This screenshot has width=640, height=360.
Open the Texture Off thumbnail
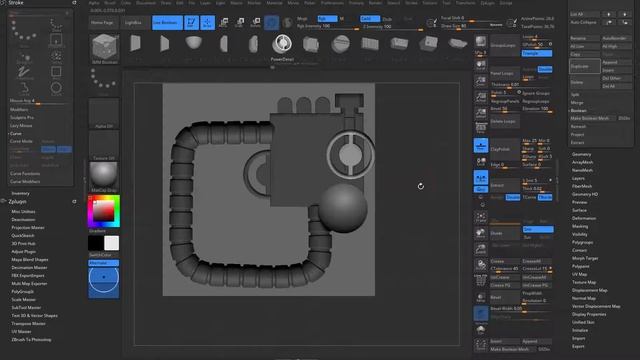pyautogui.click(x=104, y=145)
